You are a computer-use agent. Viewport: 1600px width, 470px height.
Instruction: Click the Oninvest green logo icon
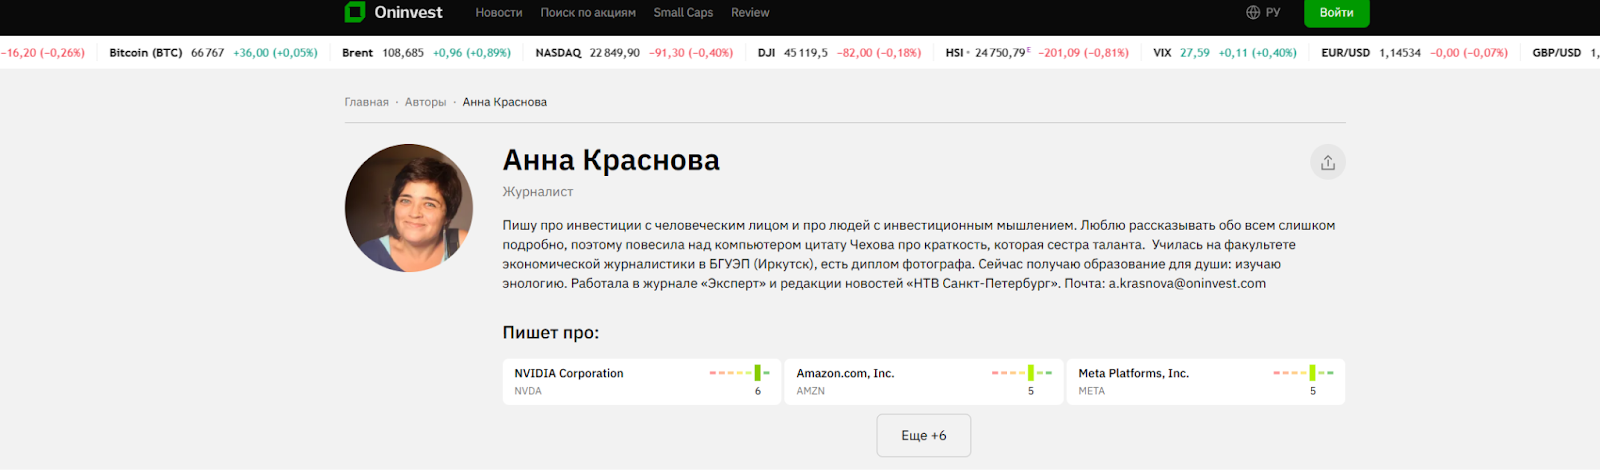pos(355,12)
